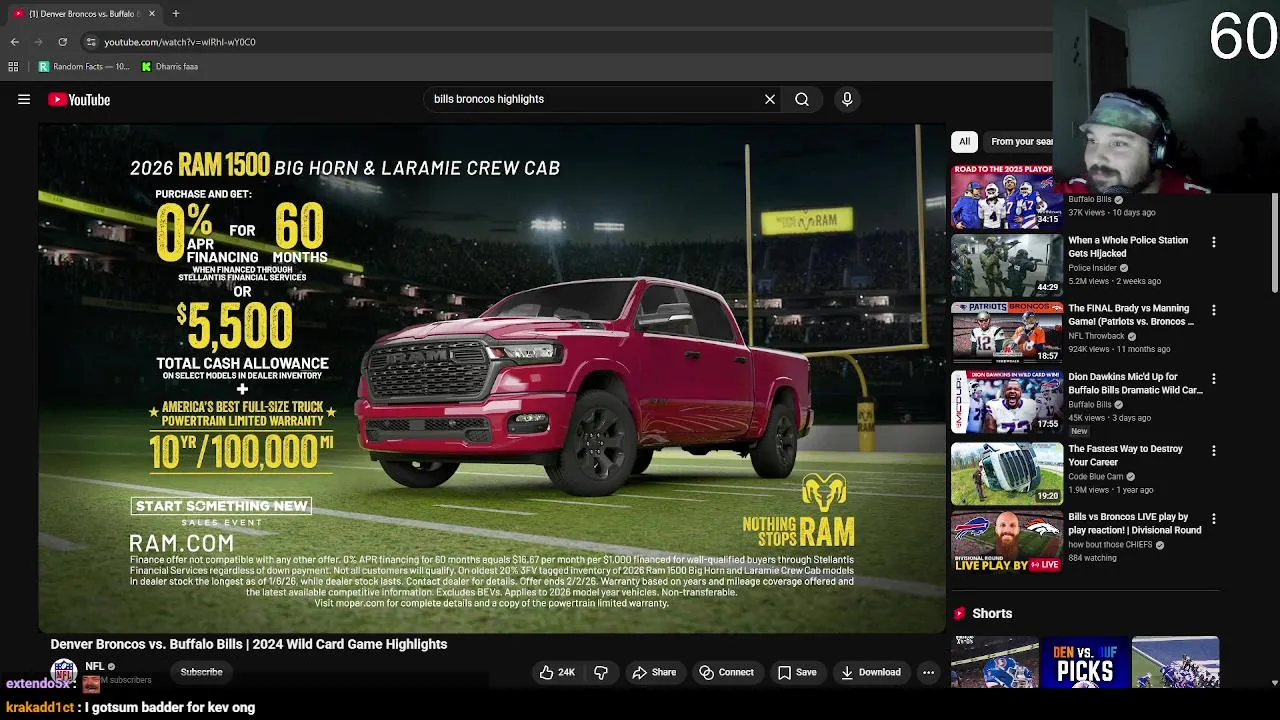The width and height of the screenshot is (1280, 720).
Task: Open the NFL channel name link
Action: (x=94, y=666)
